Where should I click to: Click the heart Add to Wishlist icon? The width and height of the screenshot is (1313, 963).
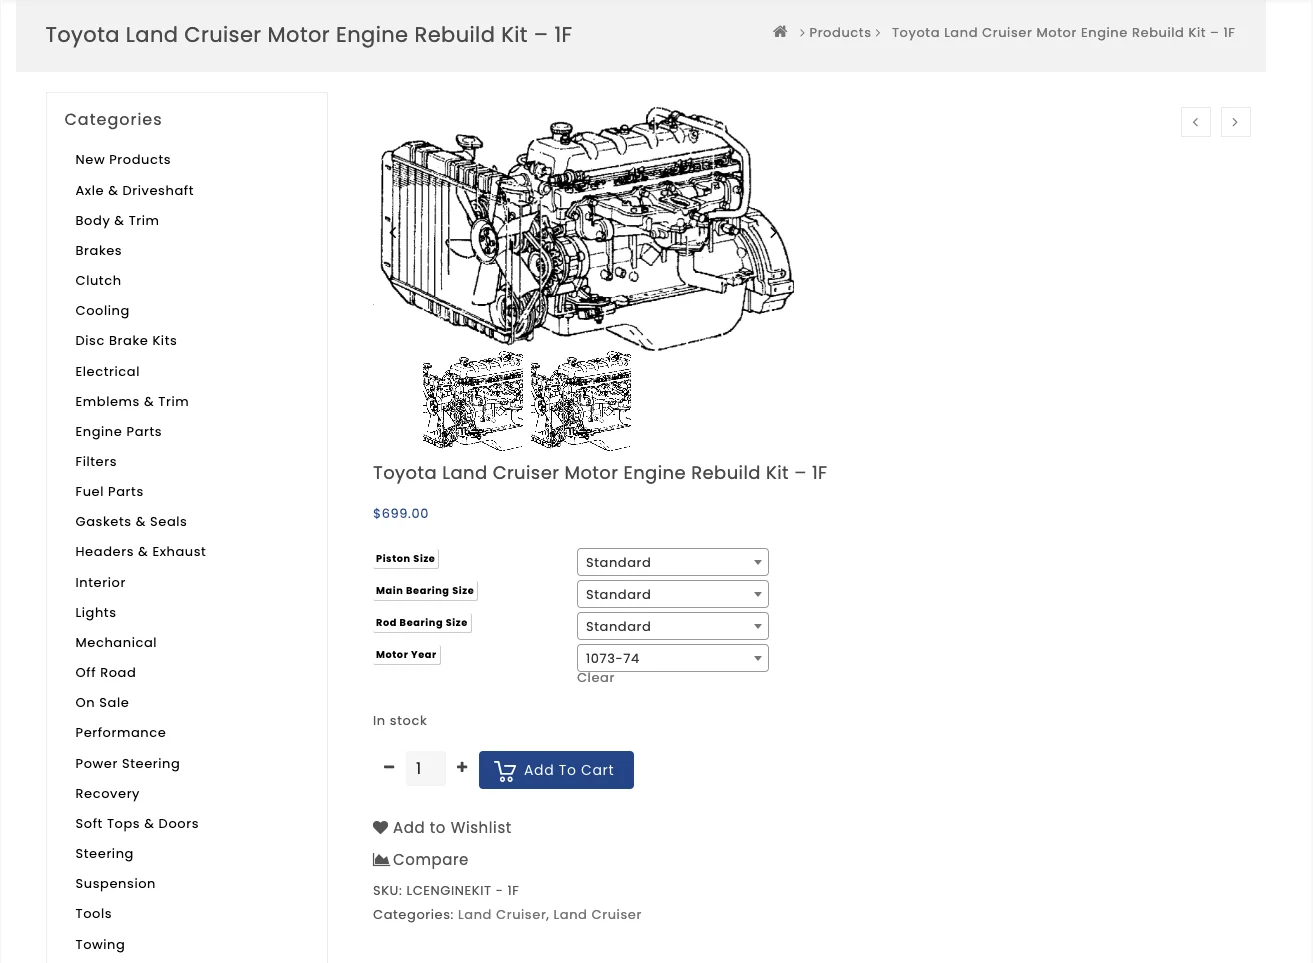point(380,827)
